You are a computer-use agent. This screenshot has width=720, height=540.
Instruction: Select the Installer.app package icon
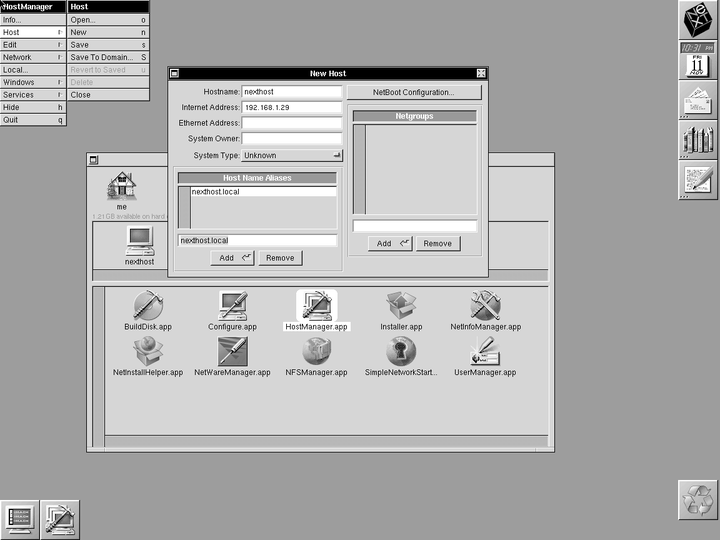(x=401, y=305)
